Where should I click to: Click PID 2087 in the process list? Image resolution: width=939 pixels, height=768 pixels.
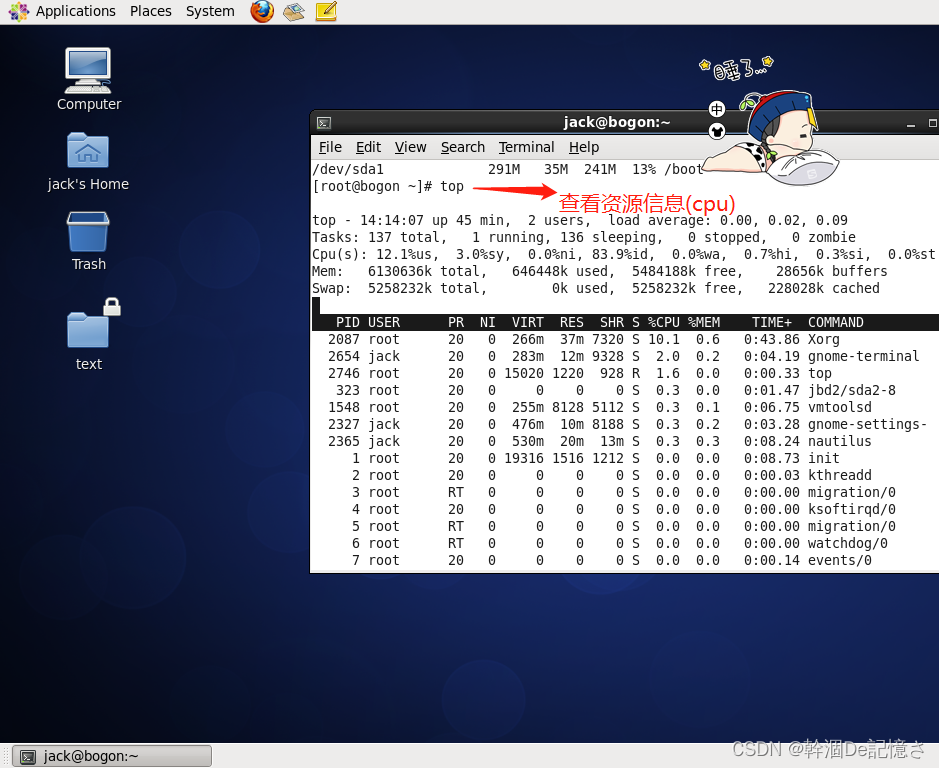344,339
